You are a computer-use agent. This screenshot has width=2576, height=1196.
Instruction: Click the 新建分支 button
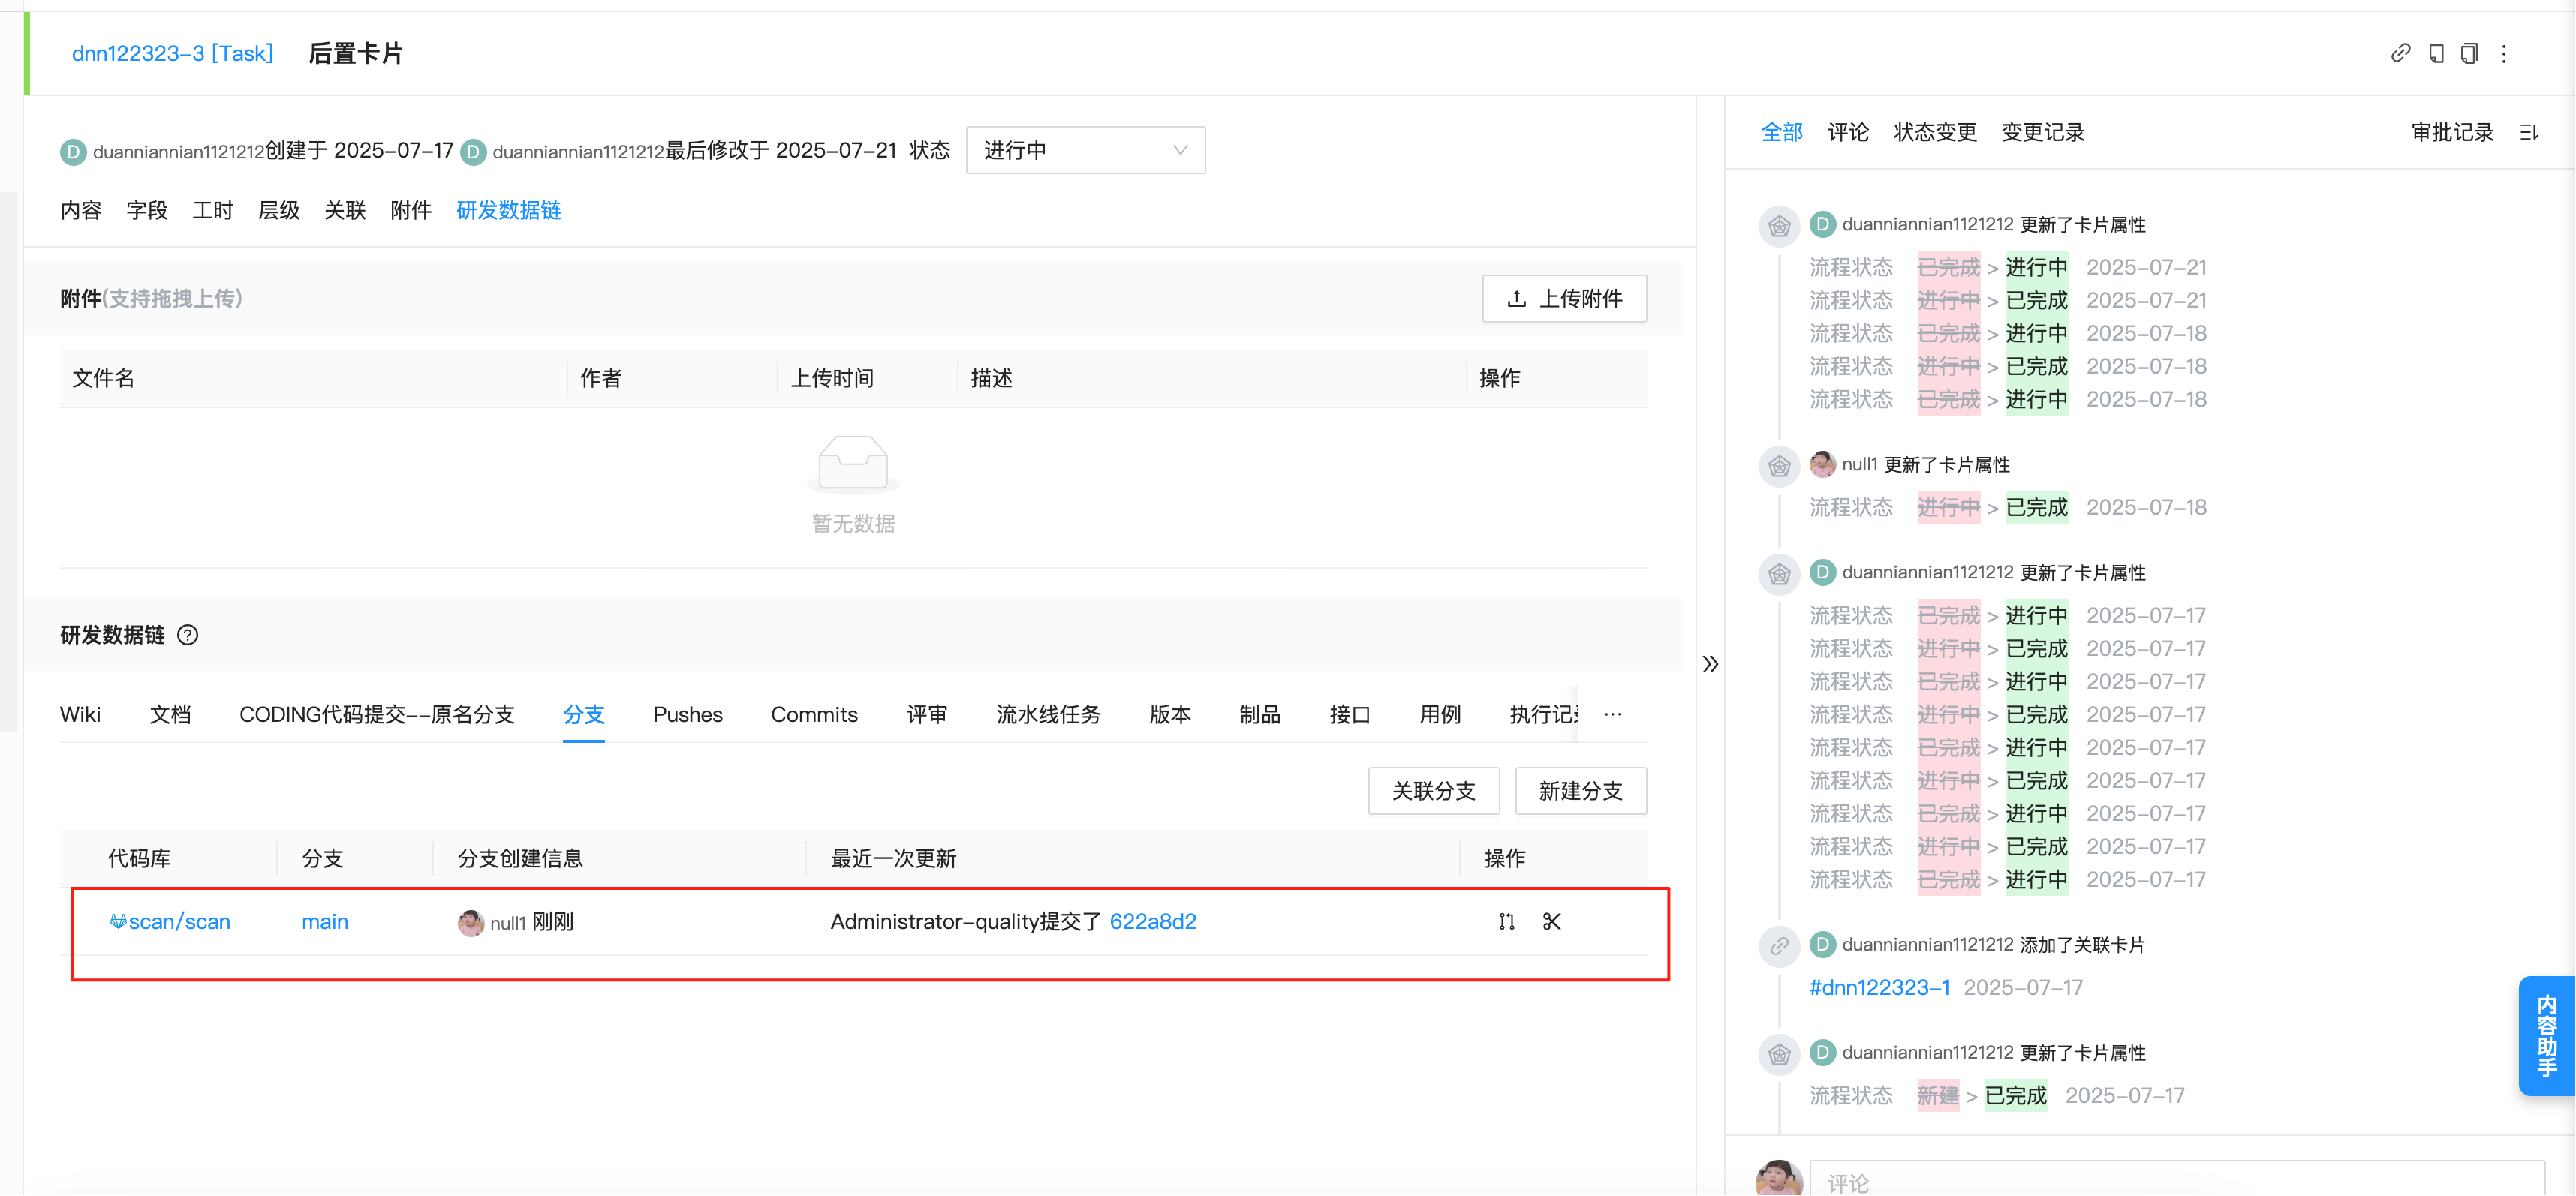coord(1580,790)
